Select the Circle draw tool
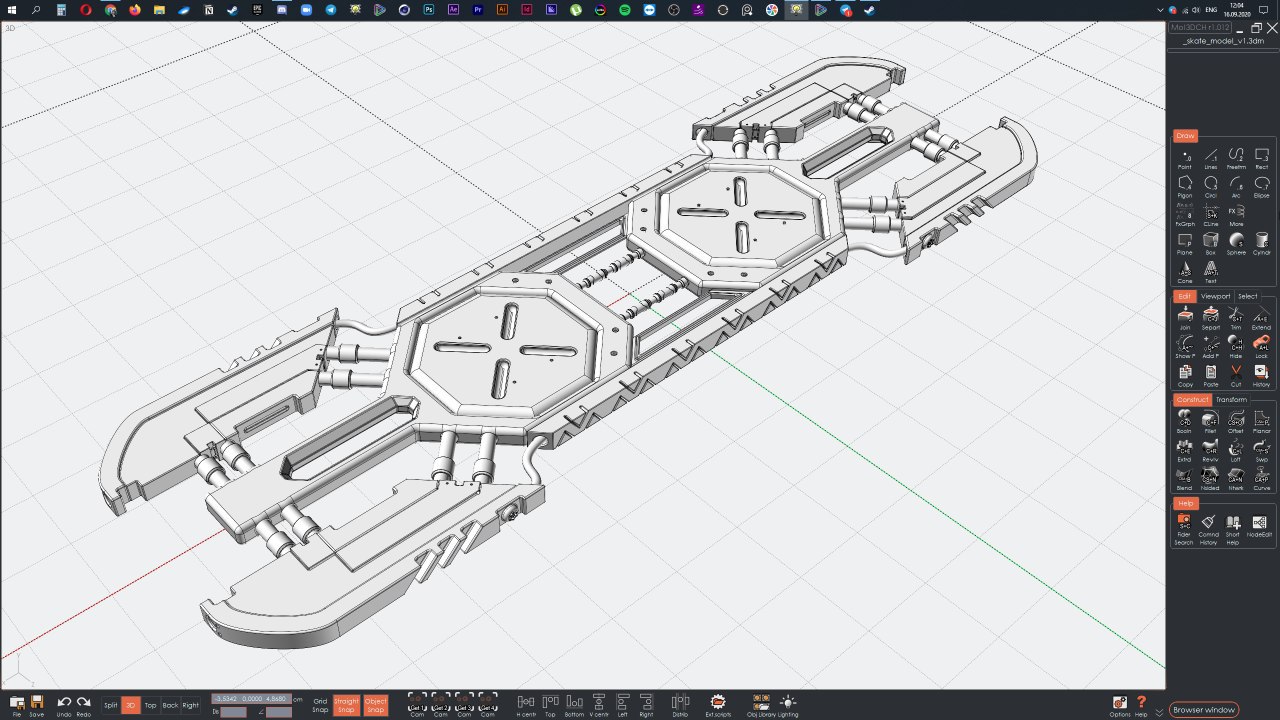The height and width of the screenshot is (720, 1280). coord(1210,186)
